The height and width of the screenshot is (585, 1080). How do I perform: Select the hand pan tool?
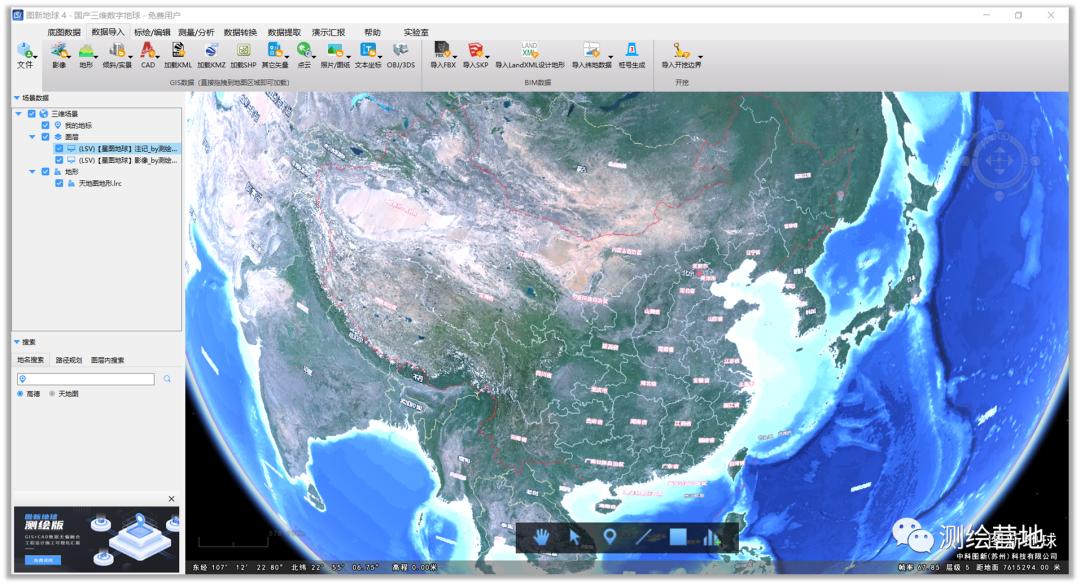click(x=541, y=537)
